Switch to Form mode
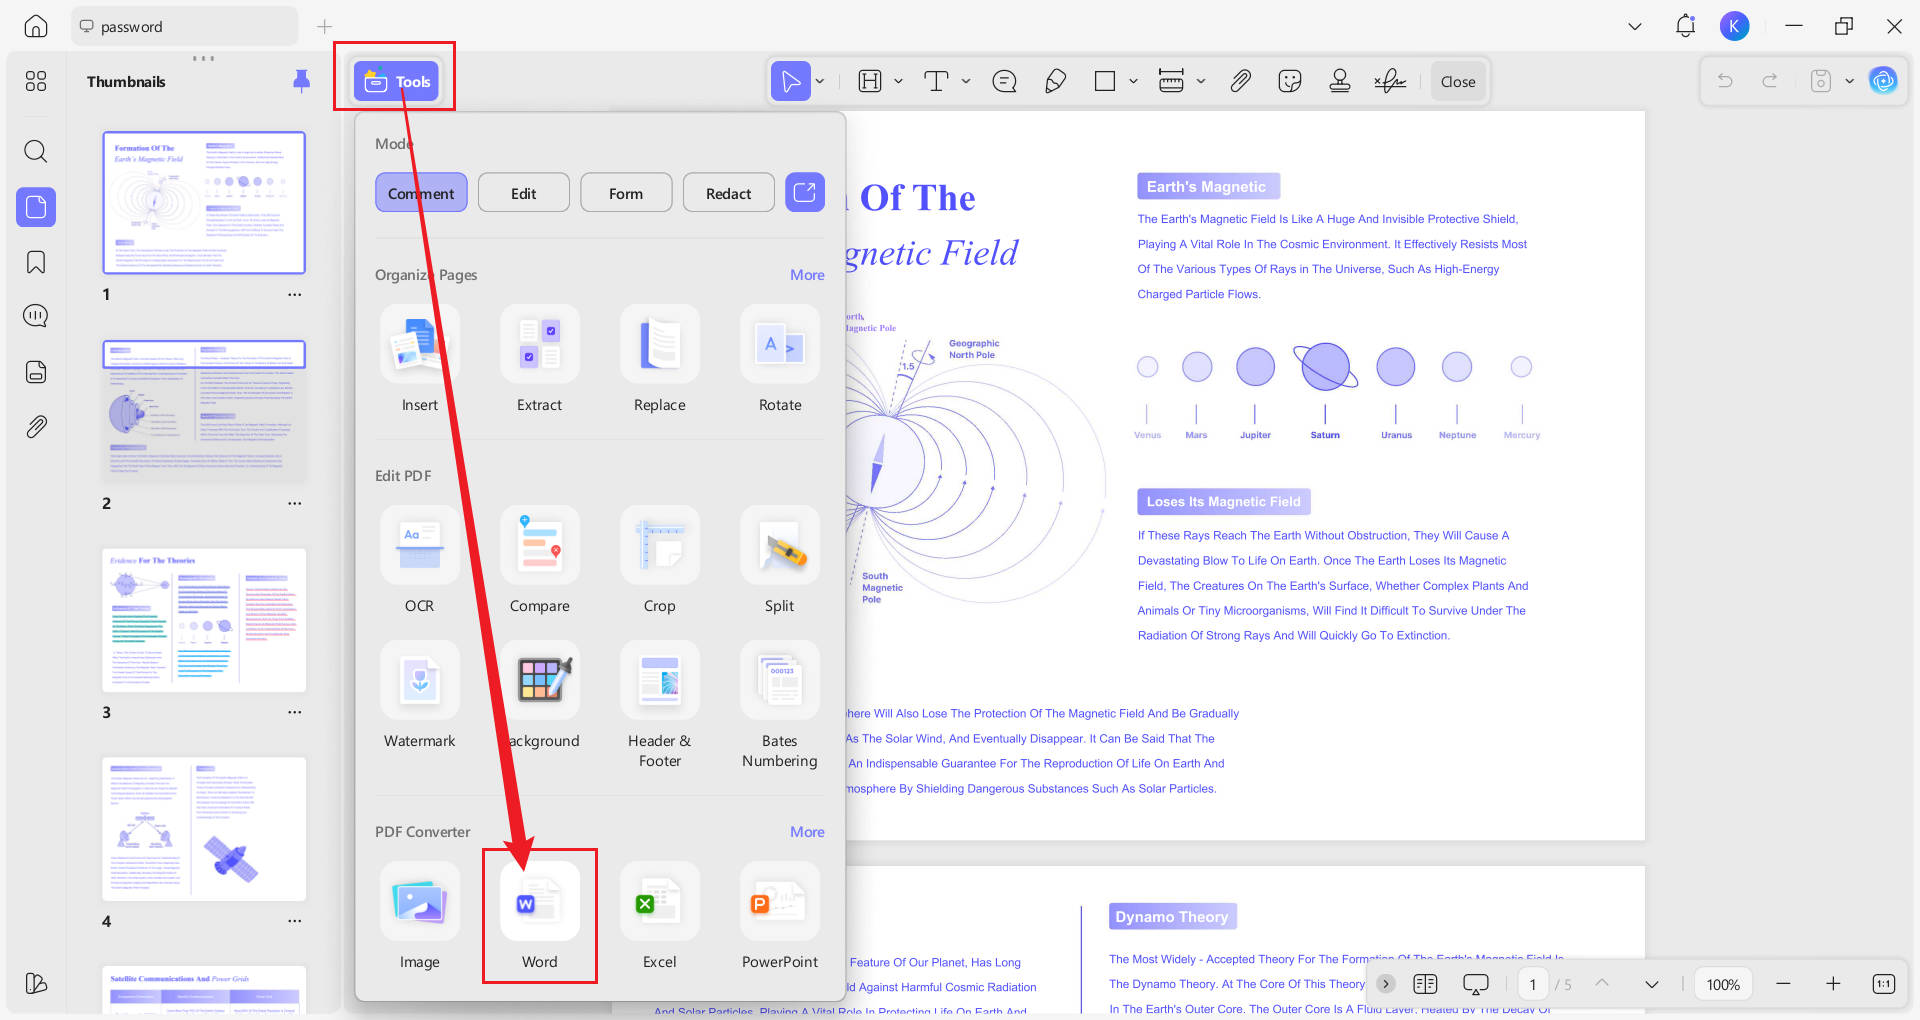Viewport: 1920px width, 1020px height. click(x=626, y=193)
